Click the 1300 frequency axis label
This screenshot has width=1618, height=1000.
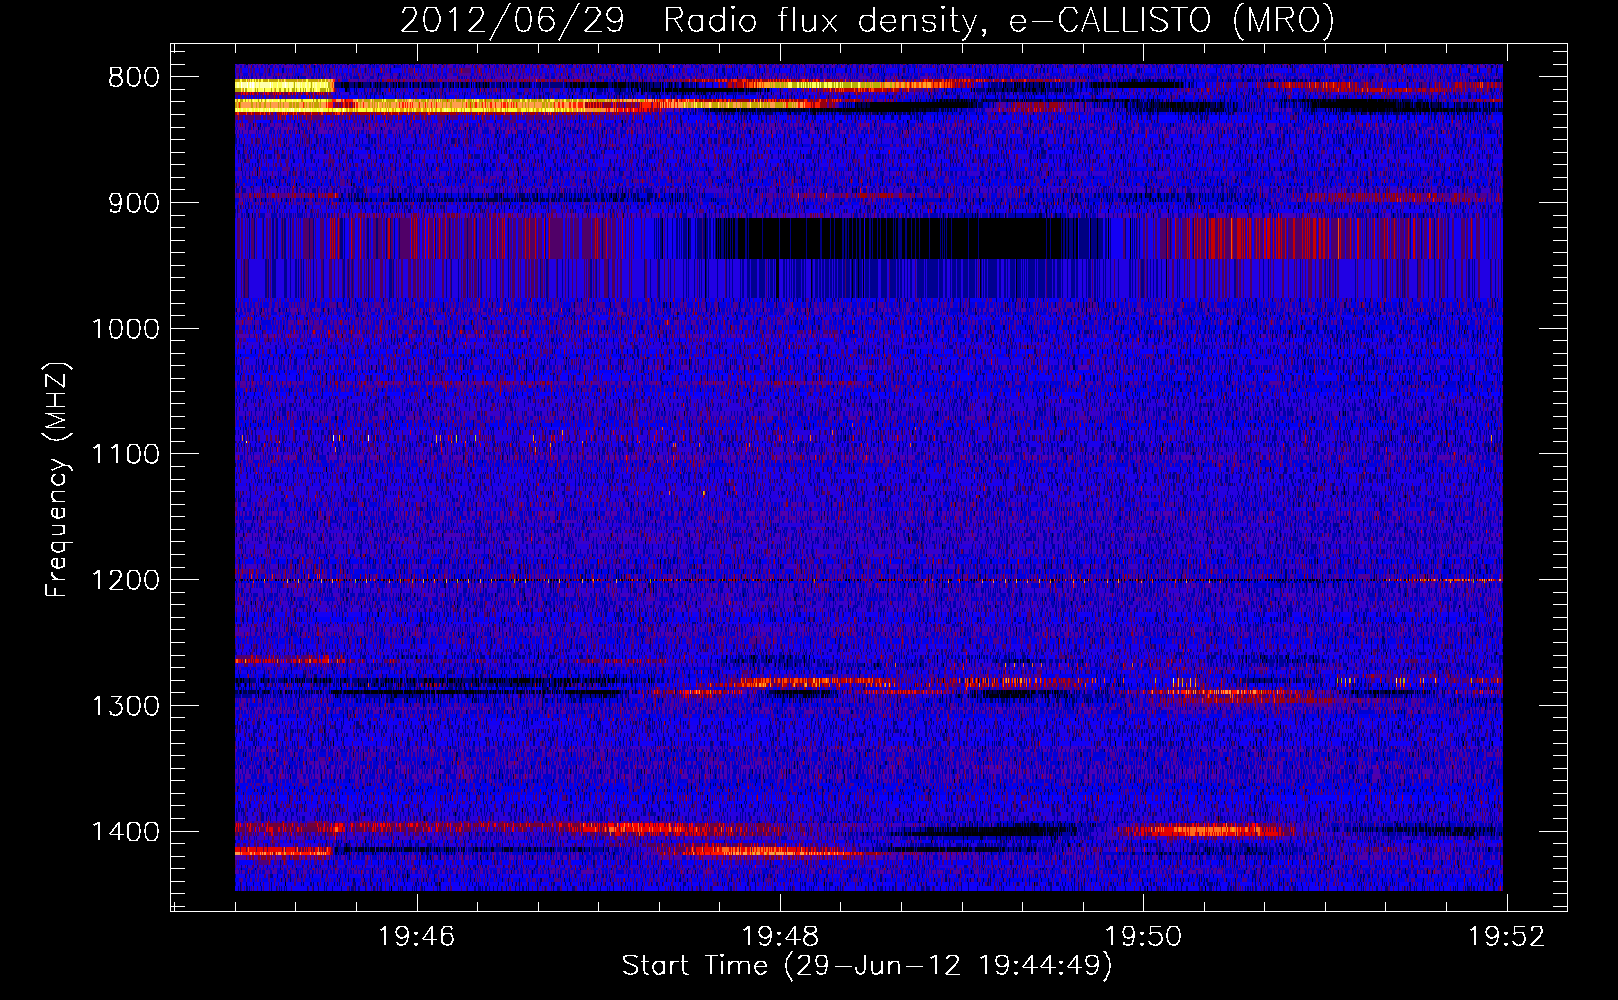pos(125,706)
